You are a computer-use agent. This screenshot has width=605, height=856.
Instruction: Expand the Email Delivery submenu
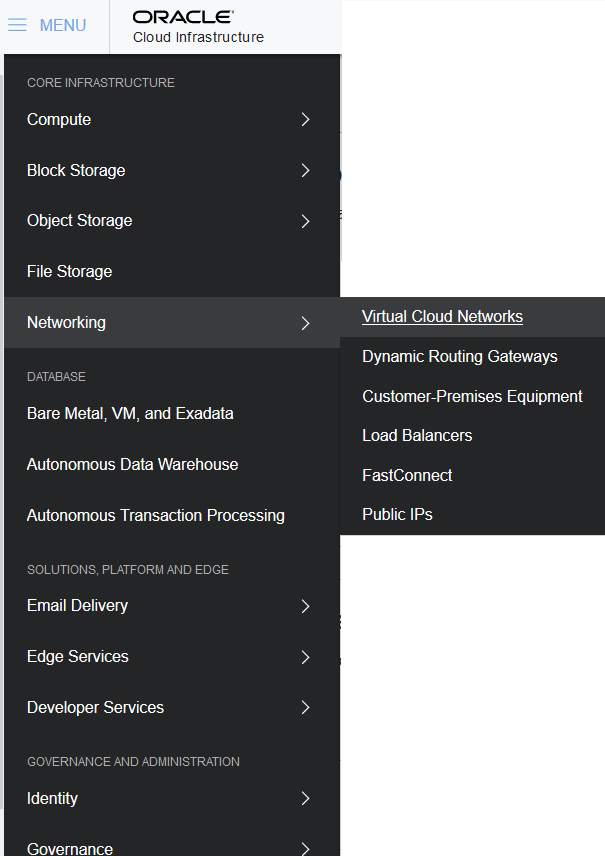(305, 605)
